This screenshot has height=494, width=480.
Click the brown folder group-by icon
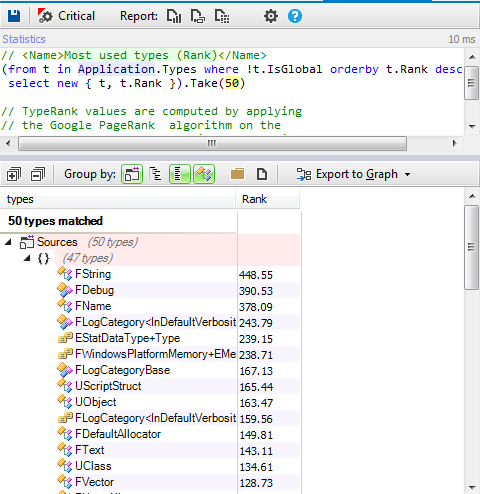point(237,174)
